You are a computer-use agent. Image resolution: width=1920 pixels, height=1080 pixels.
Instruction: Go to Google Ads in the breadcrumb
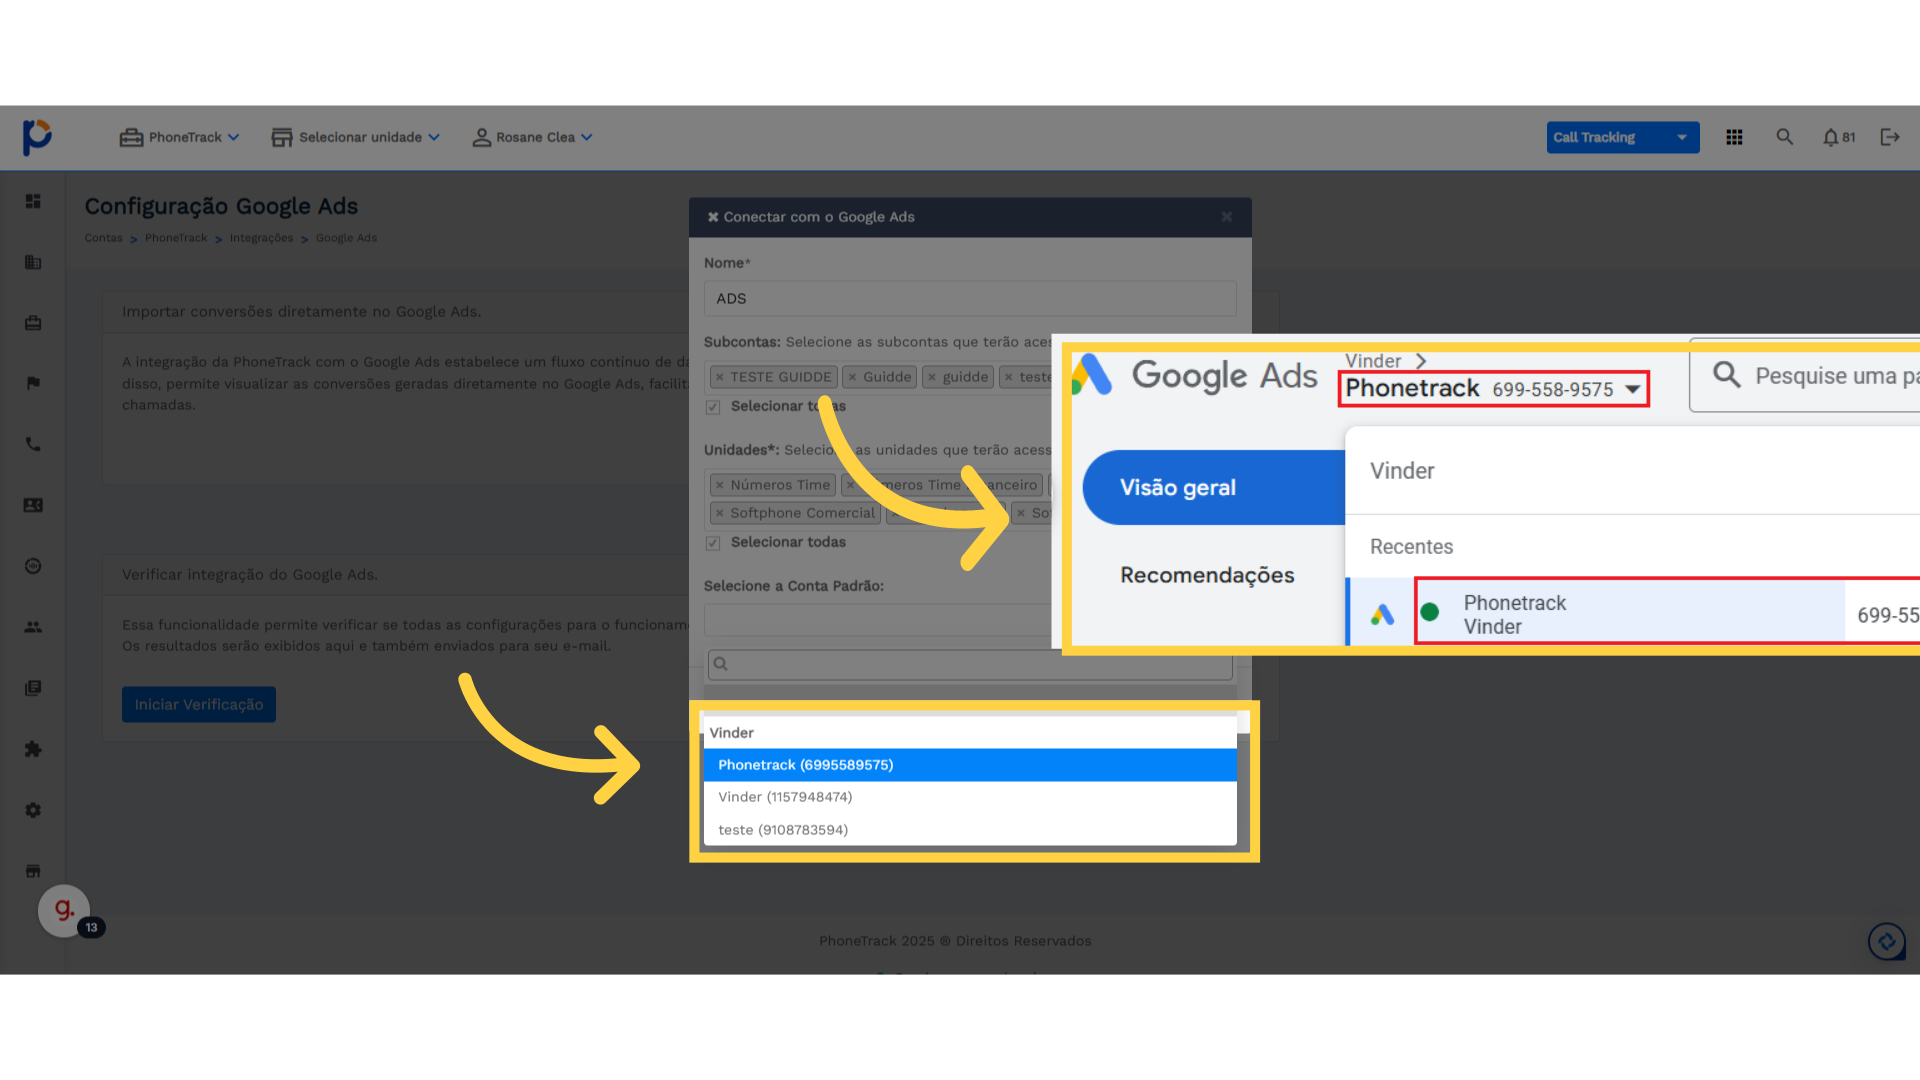coord(346,238)
